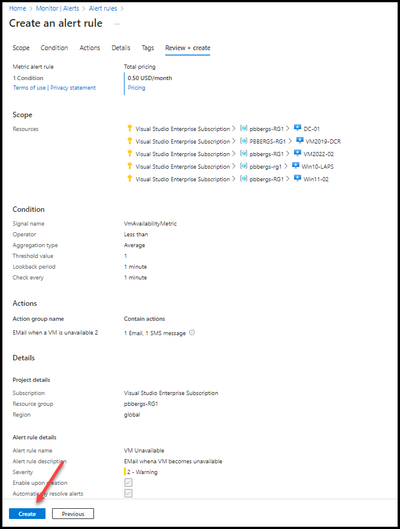400x529 pixels.
Task: Click resource group icon before pbbergs-rg1 lowercase
Action: pos(244,166)
